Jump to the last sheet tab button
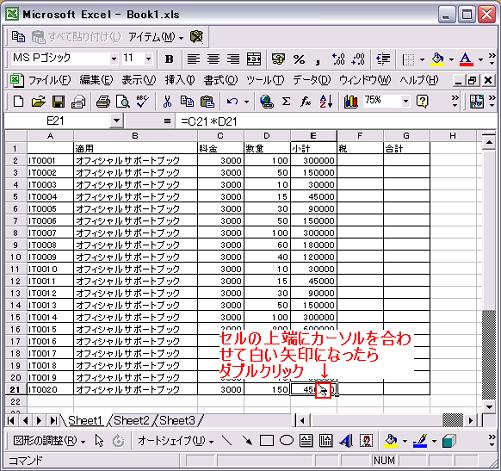The width and height of the screenshot is (501, 471). click(53, 420)
